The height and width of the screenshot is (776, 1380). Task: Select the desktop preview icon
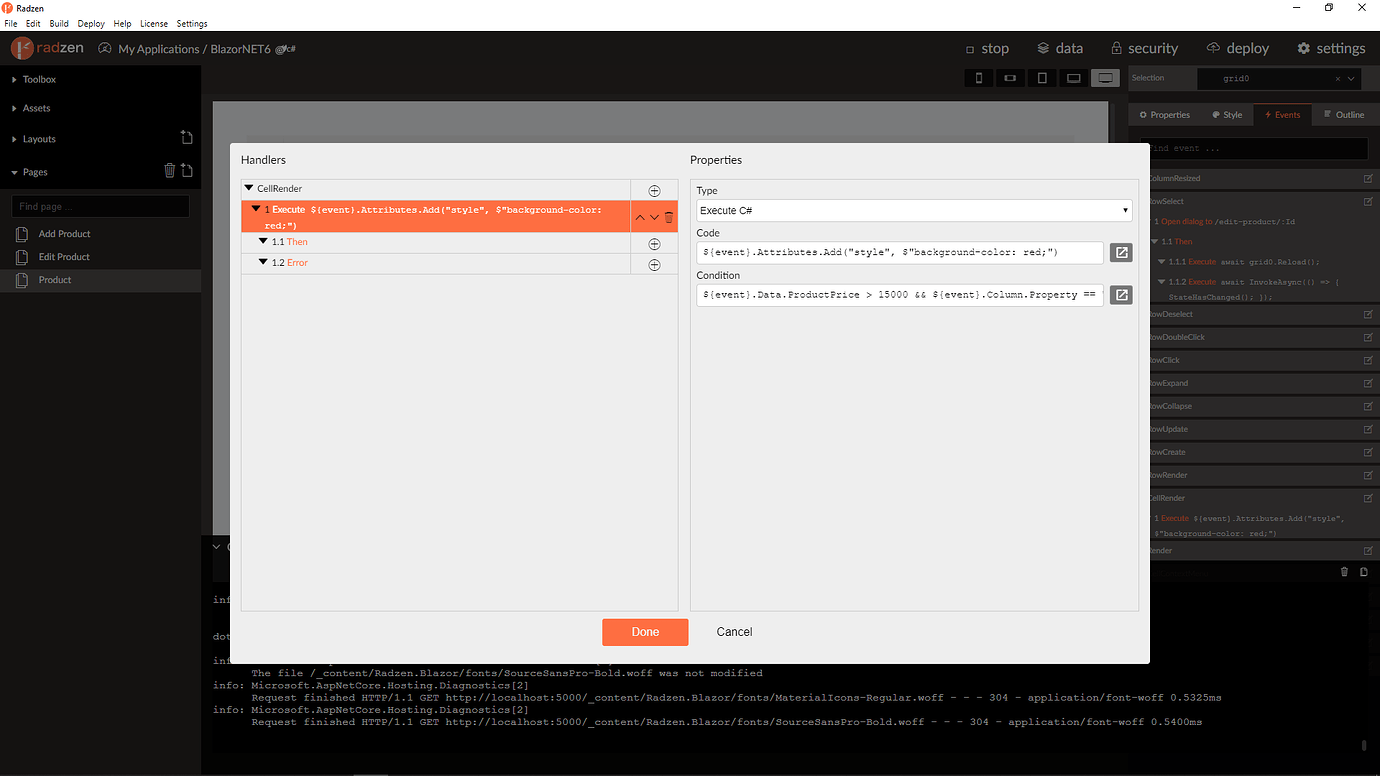[x=1105, y=77]
